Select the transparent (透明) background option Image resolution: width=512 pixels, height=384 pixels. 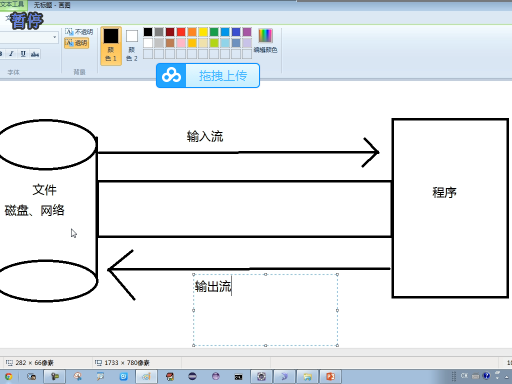[x=77, y=43]
